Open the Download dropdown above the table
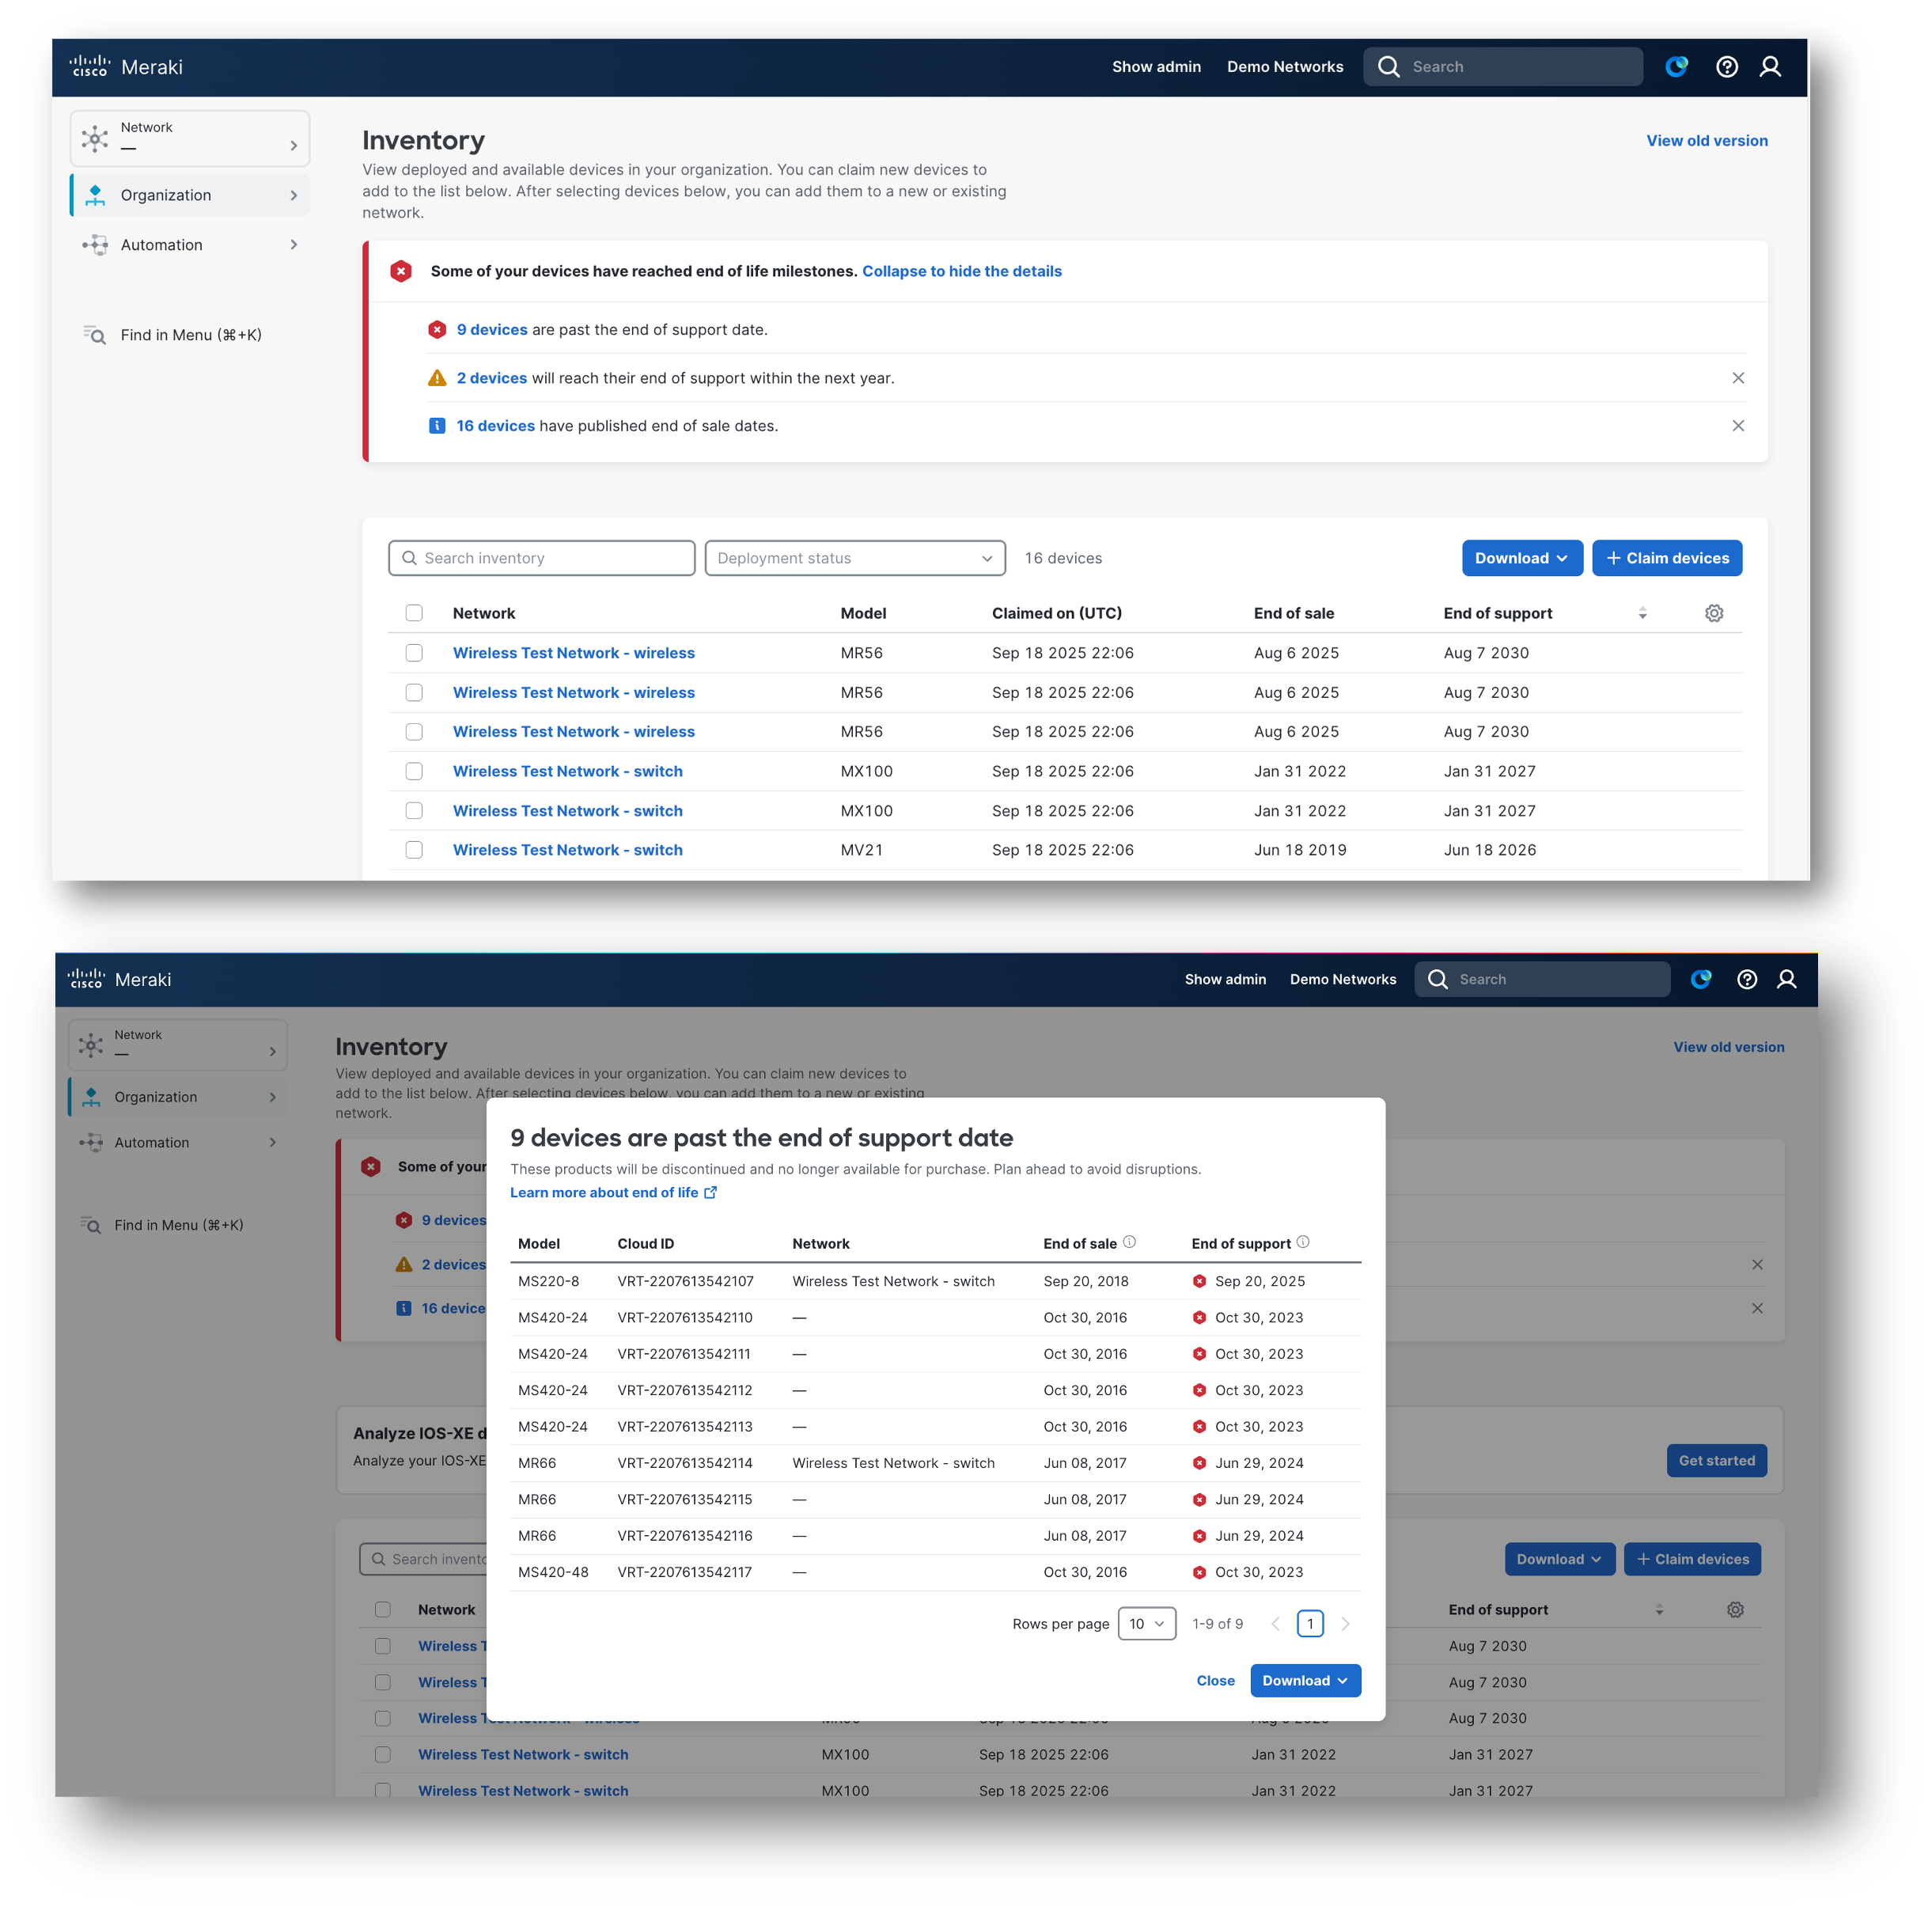Viewport: 1932px width, 1911px height. tap(1521, 558)
